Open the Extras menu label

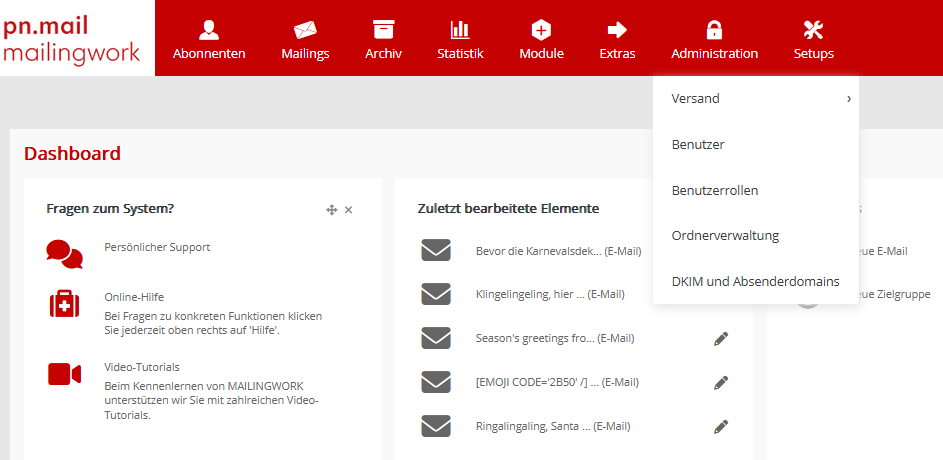pyautogui.click(x=617, y=54)
